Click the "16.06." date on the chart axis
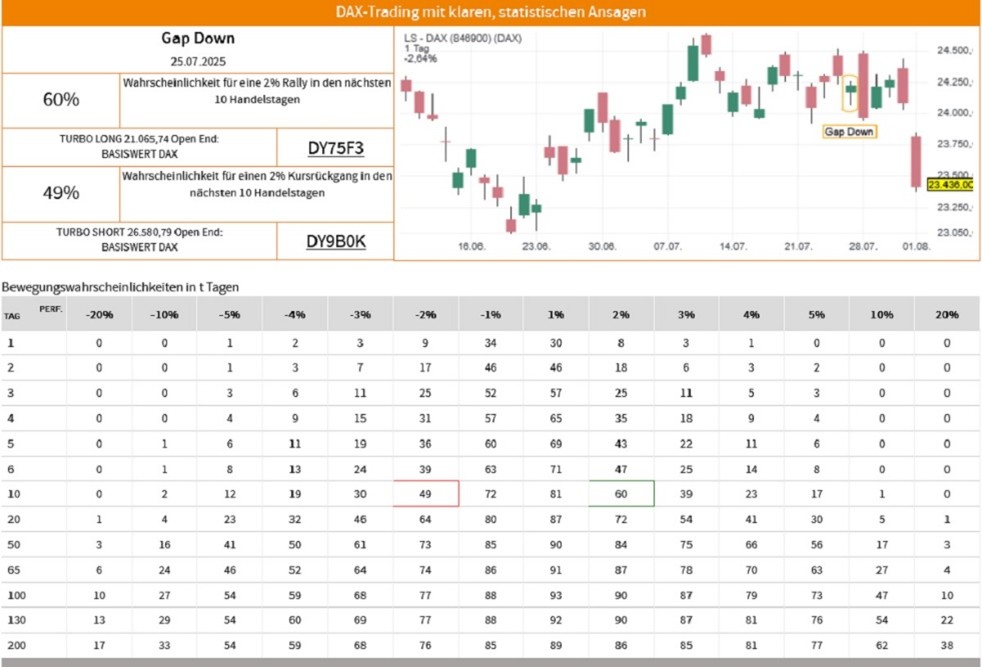982x667 pixels. 472,247
